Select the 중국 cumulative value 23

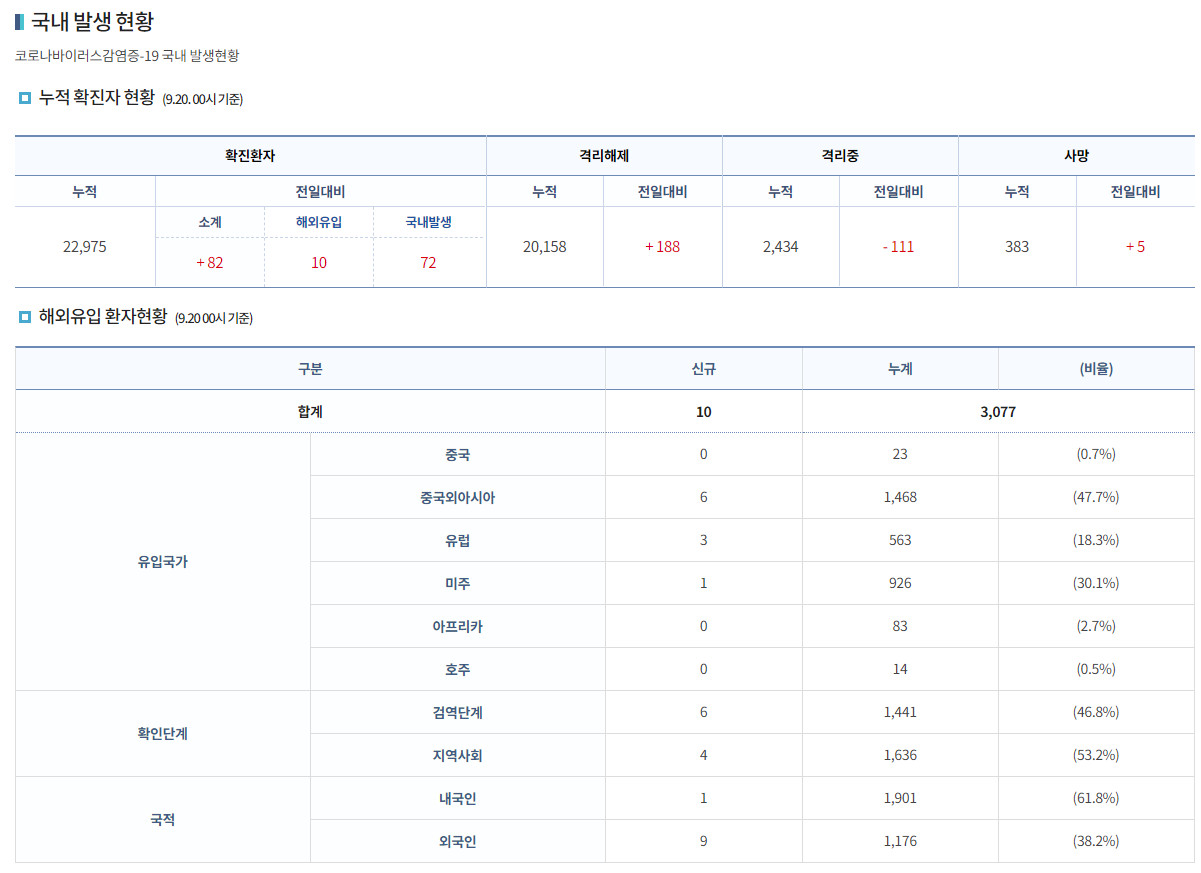pos(900,454)
